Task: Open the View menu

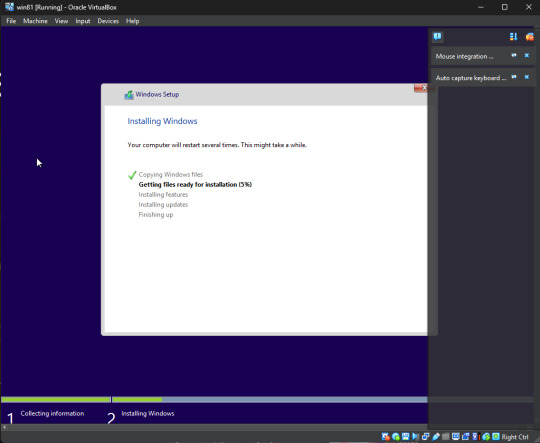Action: [x=61, y=21]
